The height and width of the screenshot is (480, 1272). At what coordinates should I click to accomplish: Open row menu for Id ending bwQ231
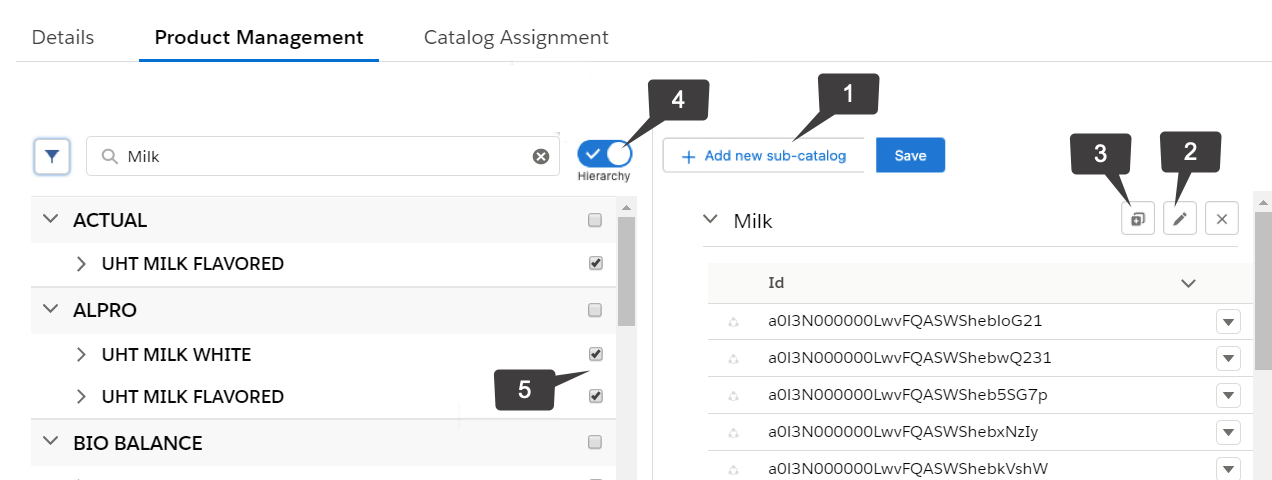[x=1228, y=358]
